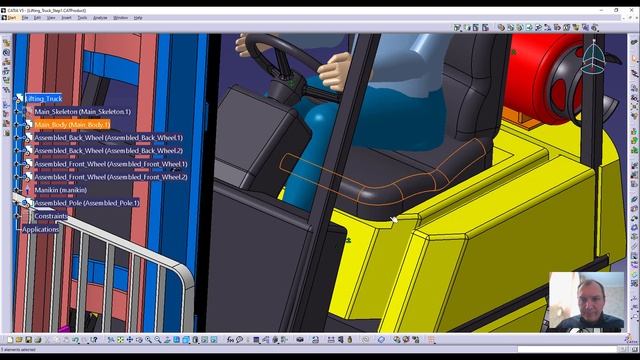Viewport: 640px width, 360px height.
Task: Click the top icon in left vertical toolbar
Action: [6, 42]
